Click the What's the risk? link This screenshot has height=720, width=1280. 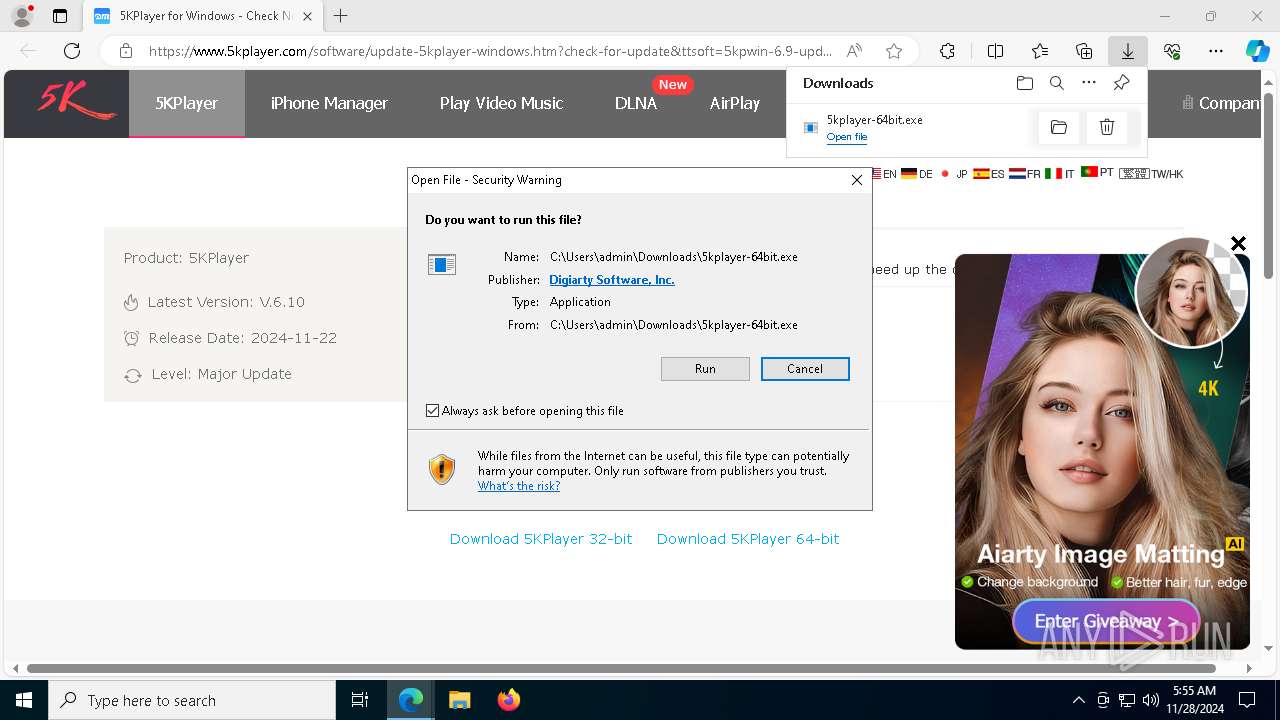click(x=519, y=486)
